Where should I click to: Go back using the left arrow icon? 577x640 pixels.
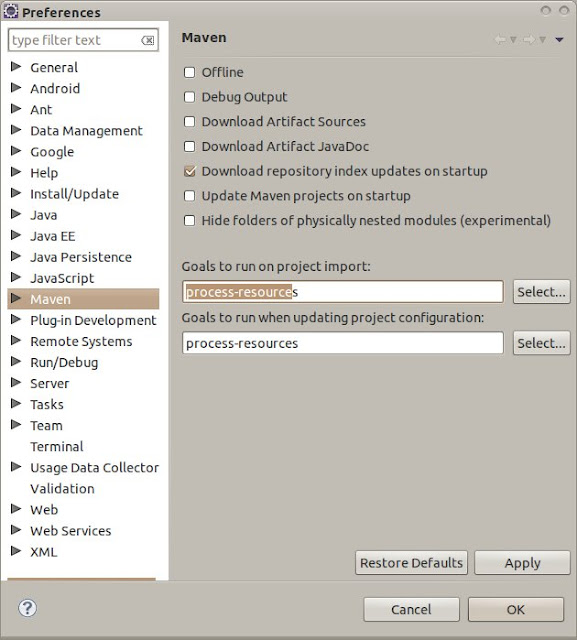(x=499, y=40)
